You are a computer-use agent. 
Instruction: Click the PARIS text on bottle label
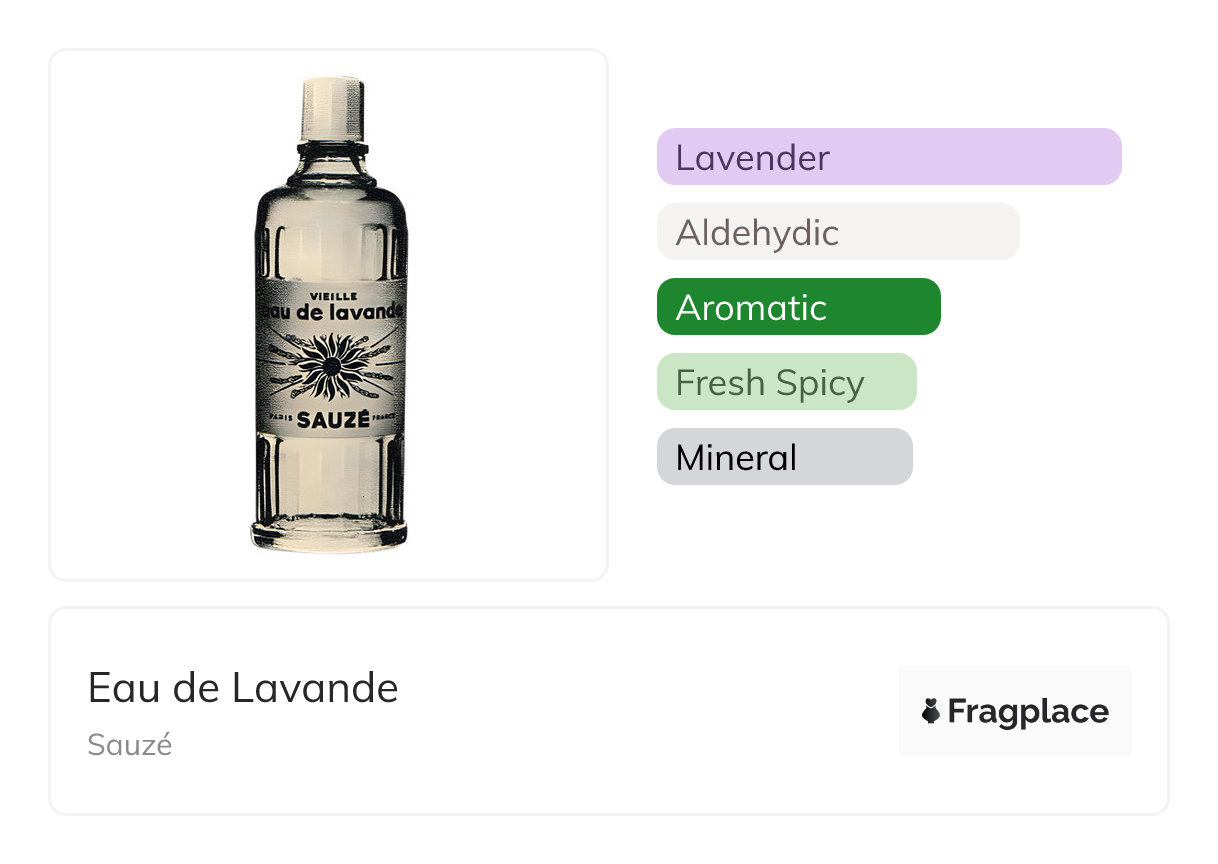click(x=278, y=417)
